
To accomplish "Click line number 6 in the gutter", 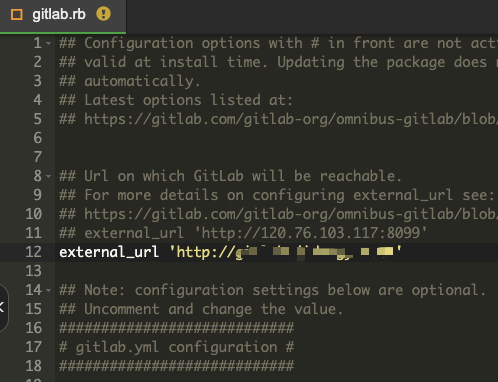I will pos(38,138).
